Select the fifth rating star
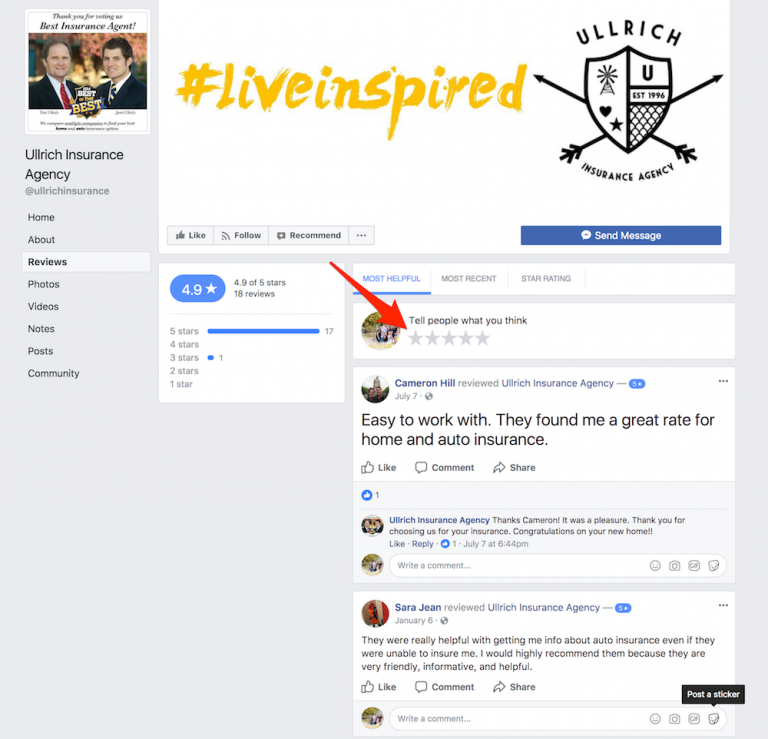 (x=482, y=338)
